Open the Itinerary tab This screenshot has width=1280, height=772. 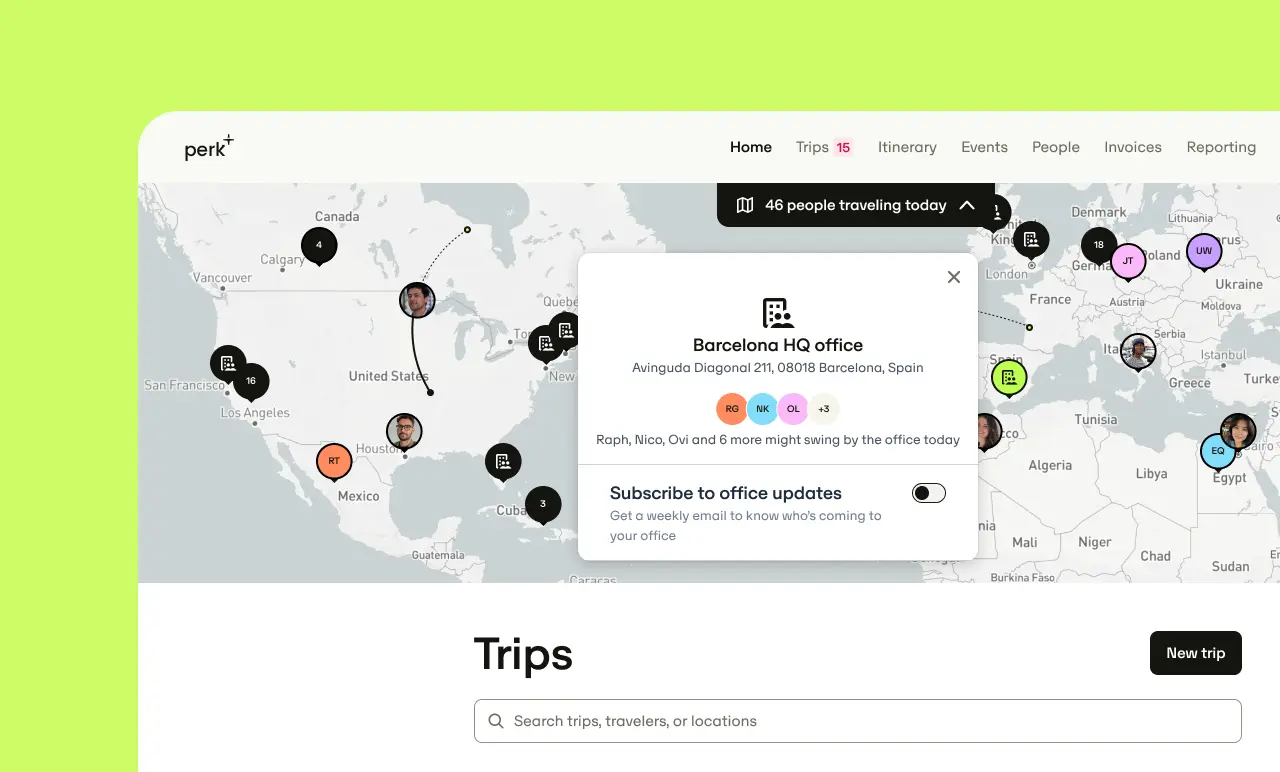click(907, 147)
